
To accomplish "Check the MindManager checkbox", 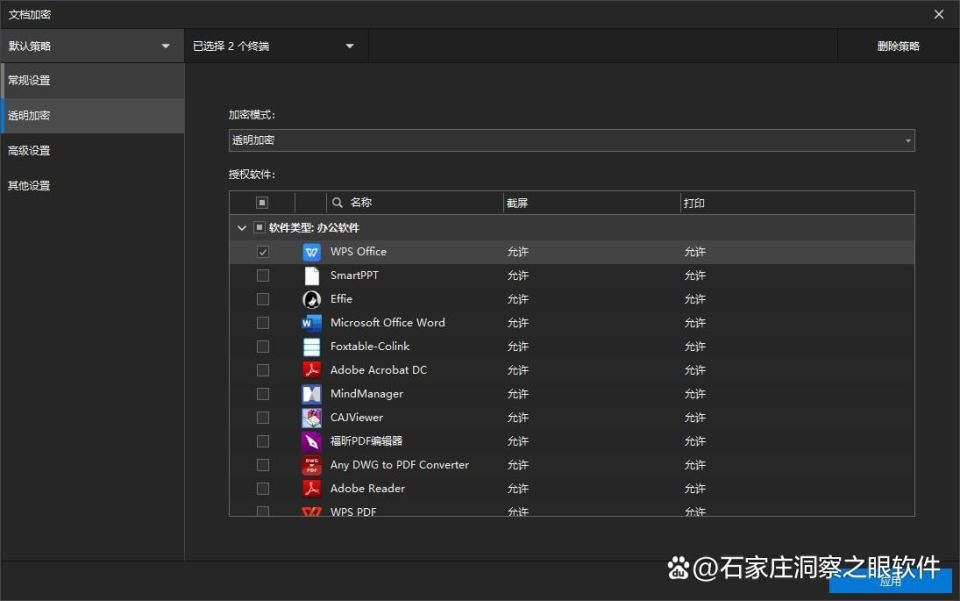I will click(x=263, y=394).
